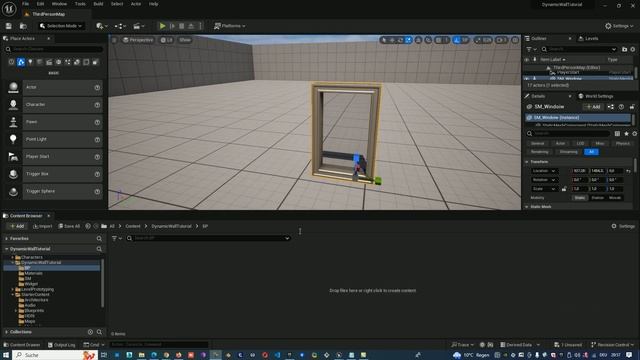Open the Tools menu

(80, 4)
